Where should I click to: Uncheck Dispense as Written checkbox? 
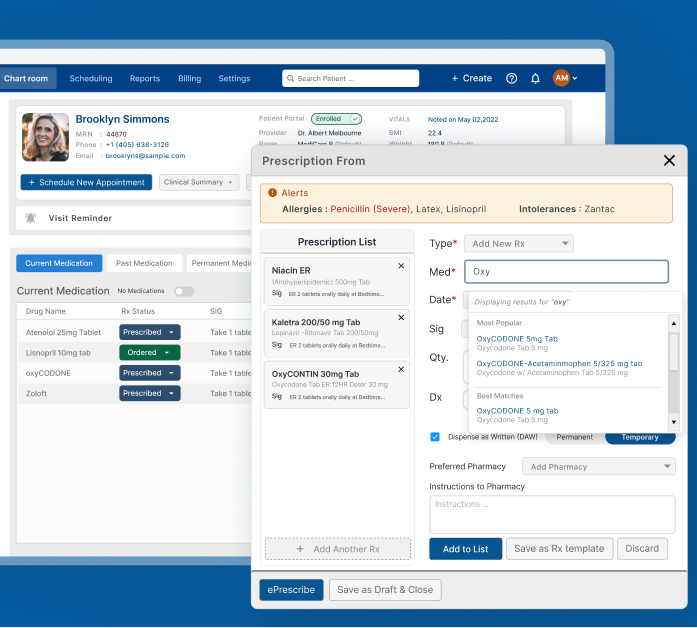point(435,437)
